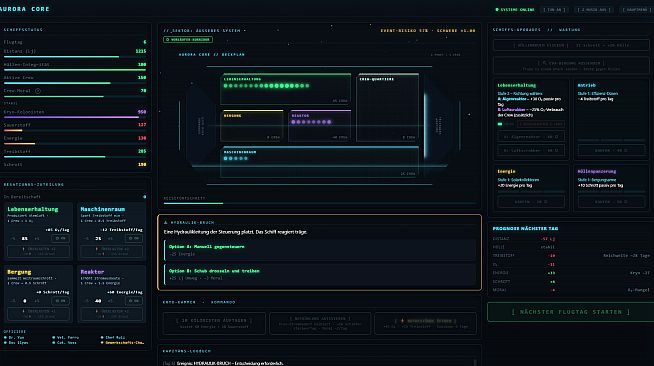Click the Hülle flicken button under Schiffs-Upgrades

(x=571, y=45)
